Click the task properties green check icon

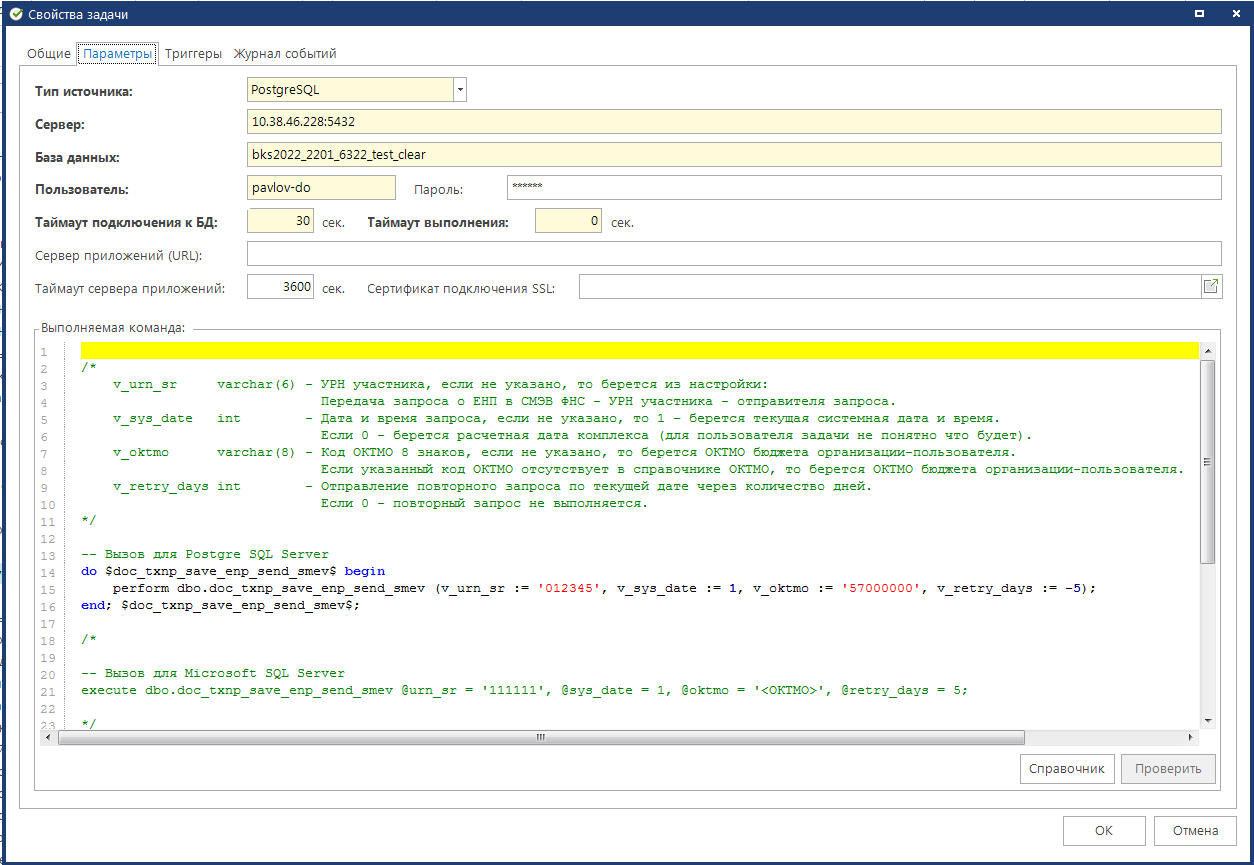[15, 14]
